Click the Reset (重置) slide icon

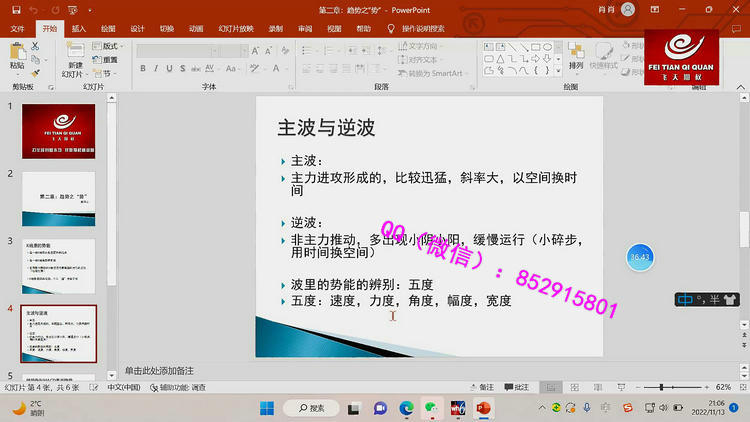[106, 60]
